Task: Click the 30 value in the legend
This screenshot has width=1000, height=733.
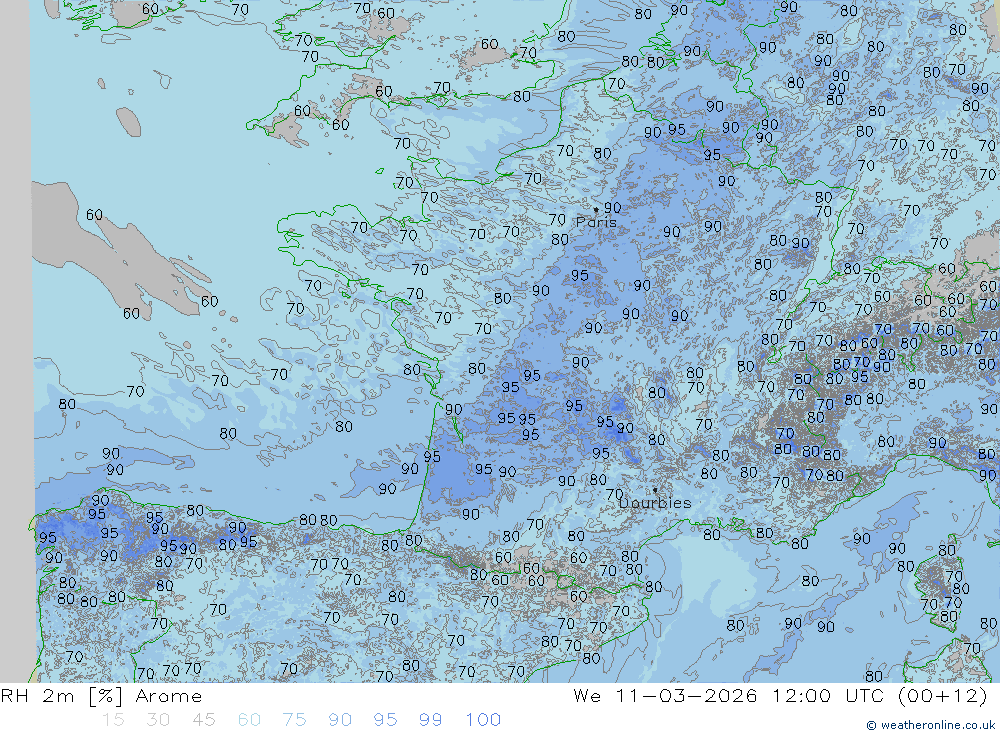Action: pyautogui.click(x=158, y=720)
